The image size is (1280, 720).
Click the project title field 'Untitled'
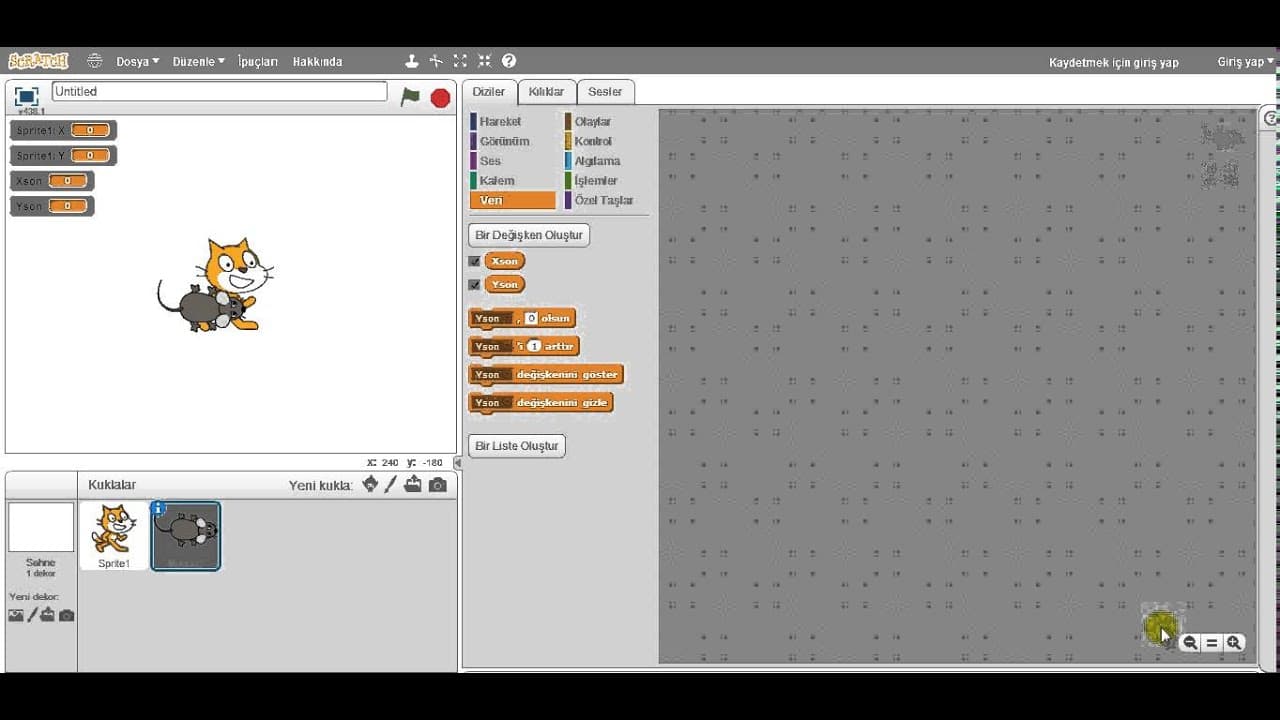pos(219,91)
